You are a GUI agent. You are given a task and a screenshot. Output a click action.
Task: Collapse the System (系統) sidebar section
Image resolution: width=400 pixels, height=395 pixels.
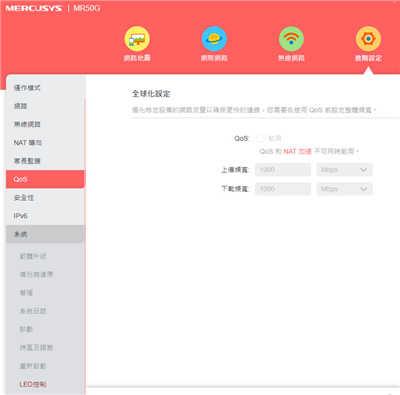coord(45,234)
